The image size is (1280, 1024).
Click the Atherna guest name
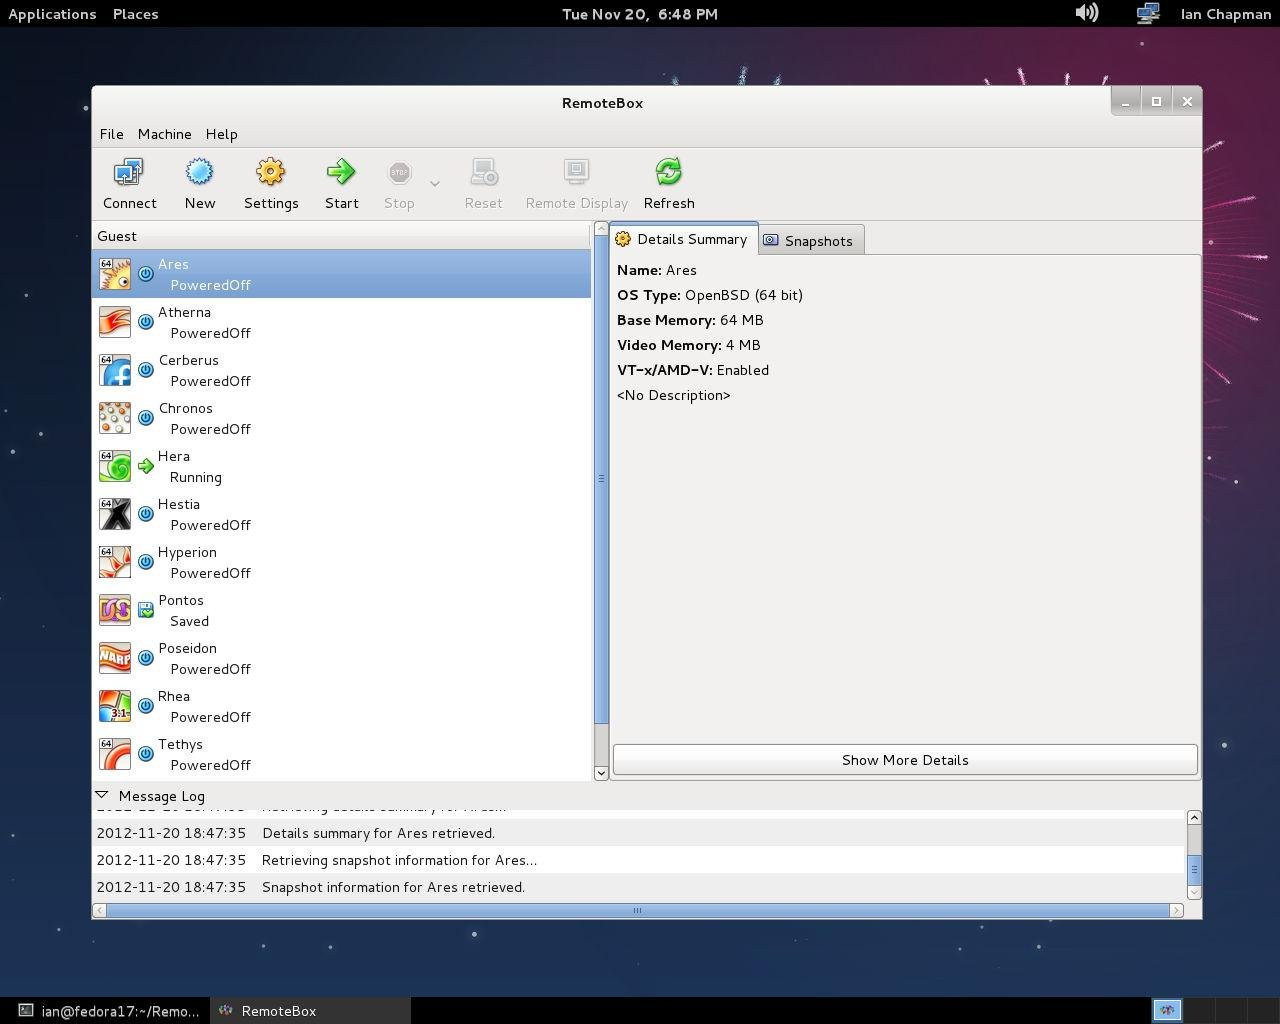(x=184, y=312)
